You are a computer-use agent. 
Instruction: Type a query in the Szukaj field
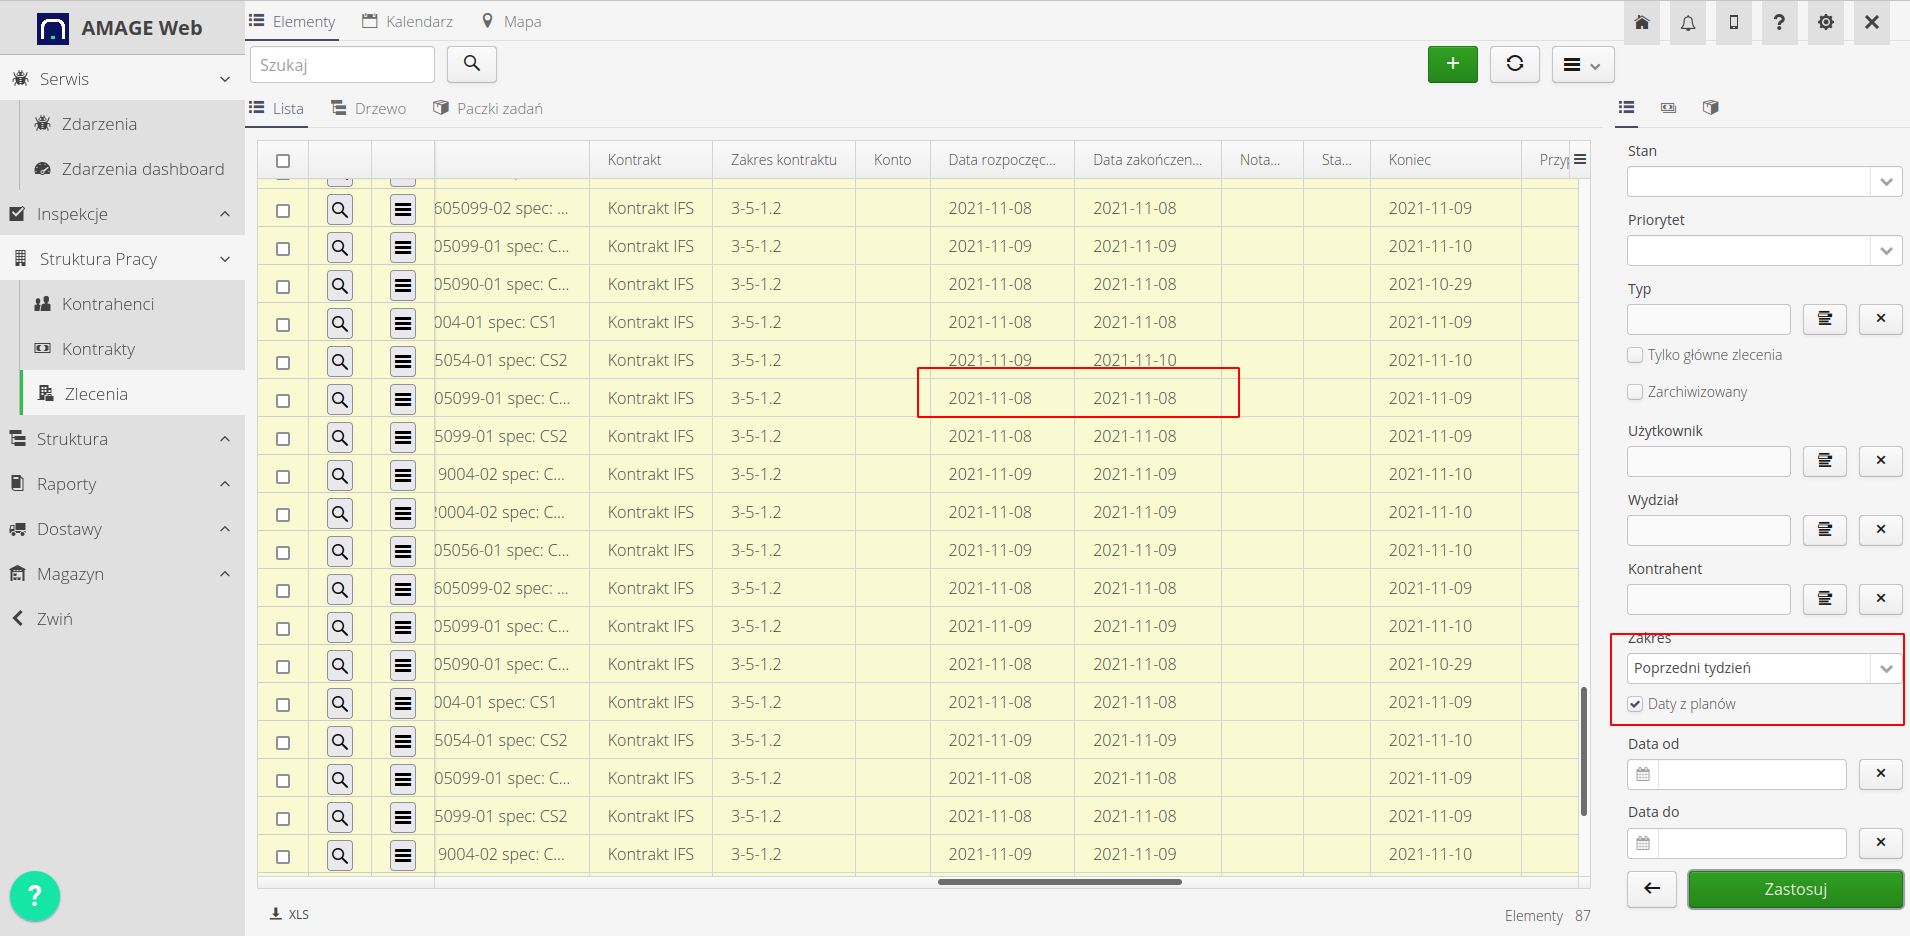tap(342, 64)
